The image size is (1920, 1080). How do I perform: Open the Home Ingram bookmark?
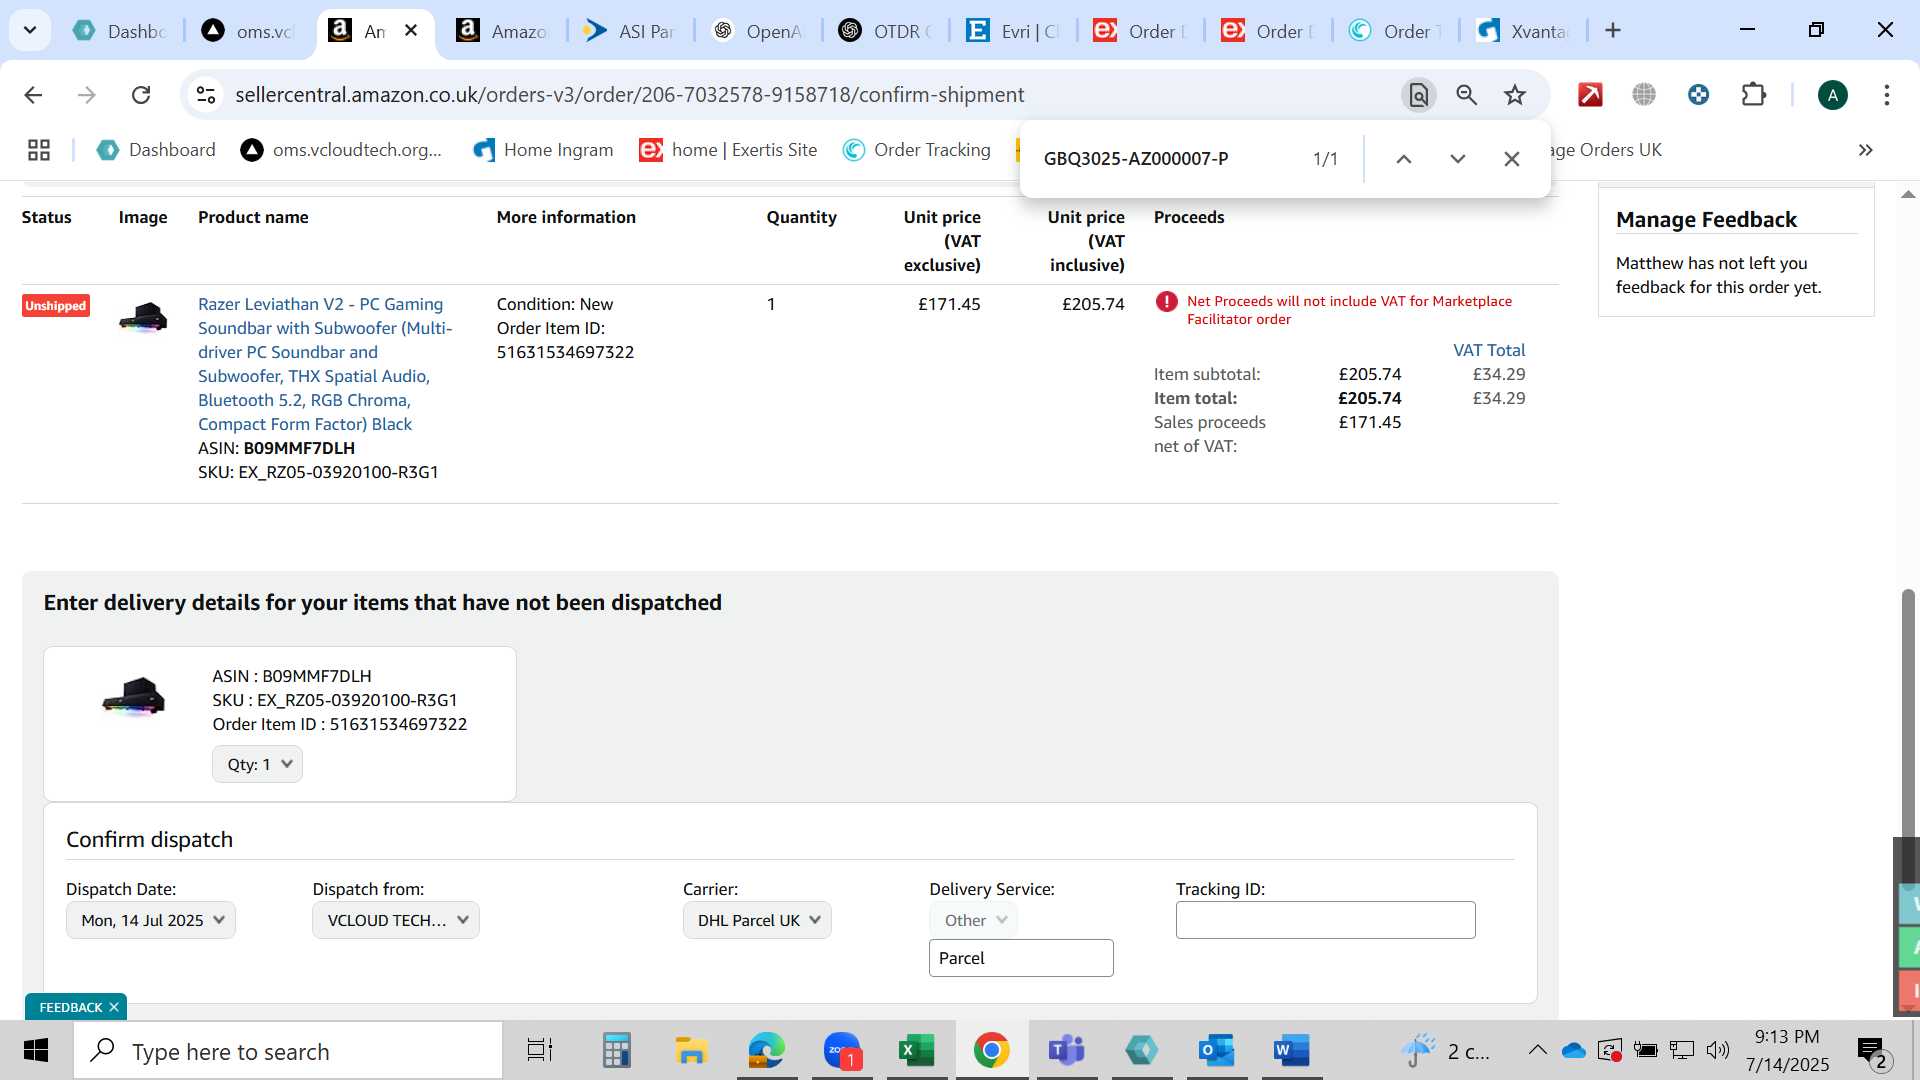543,150
